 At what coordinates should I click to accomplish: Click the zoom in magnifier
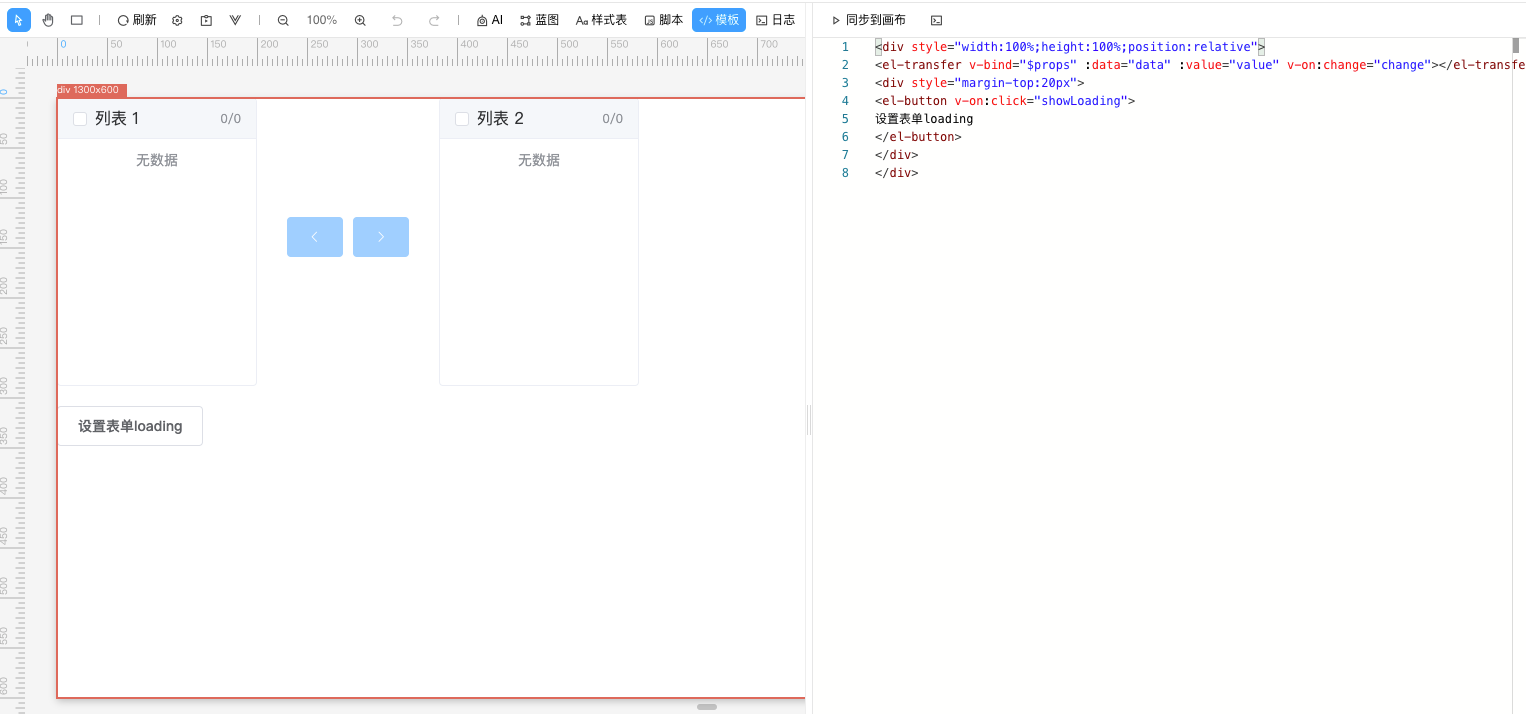[x=359, y=19]
